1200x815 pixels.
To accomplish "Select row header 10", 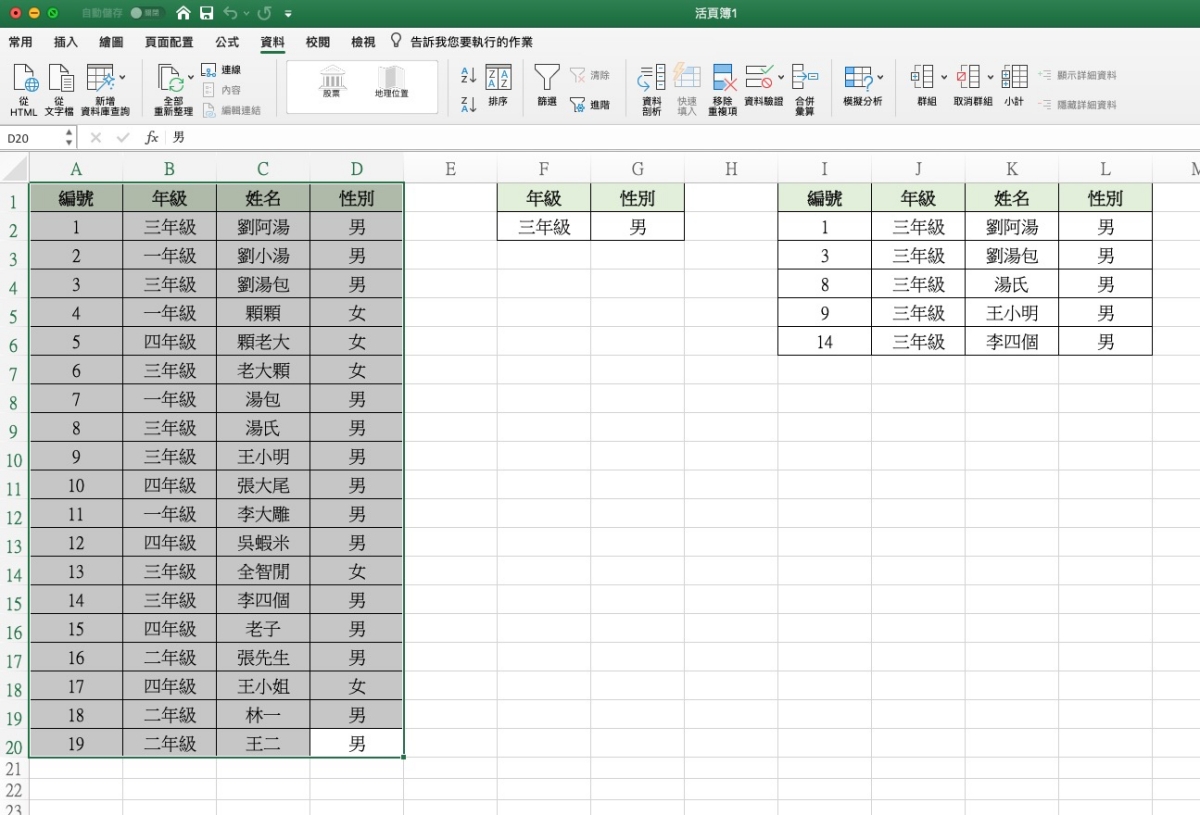I will click(x=14, y=461).
